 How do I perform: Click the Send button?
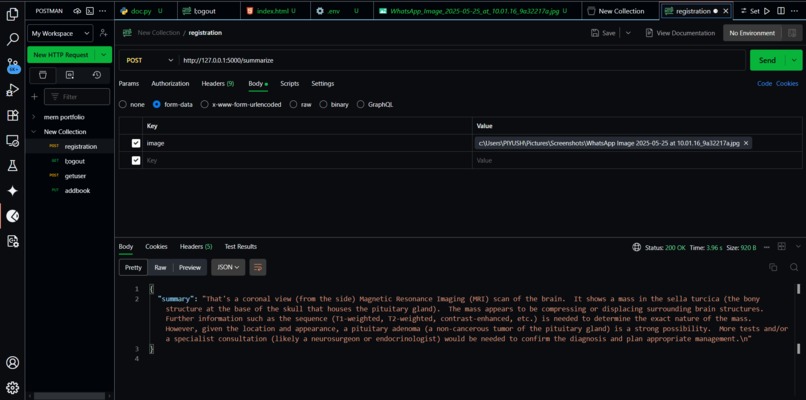(767, 60)
